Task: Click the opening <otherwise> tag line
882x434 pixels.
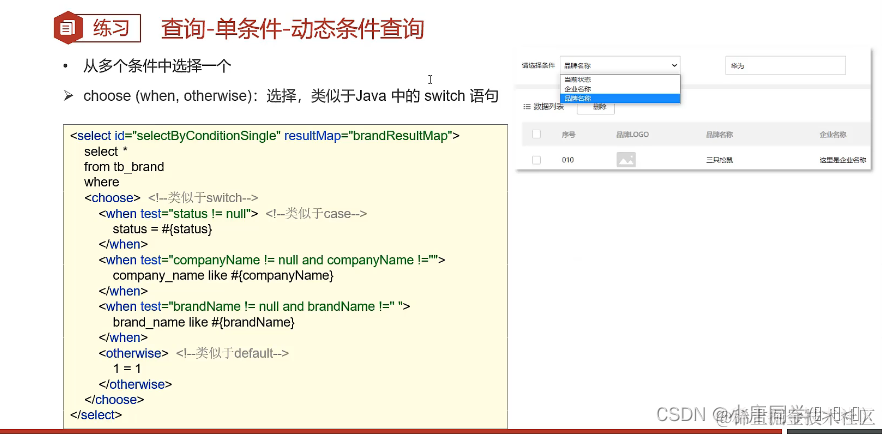Action: [133, 353]
